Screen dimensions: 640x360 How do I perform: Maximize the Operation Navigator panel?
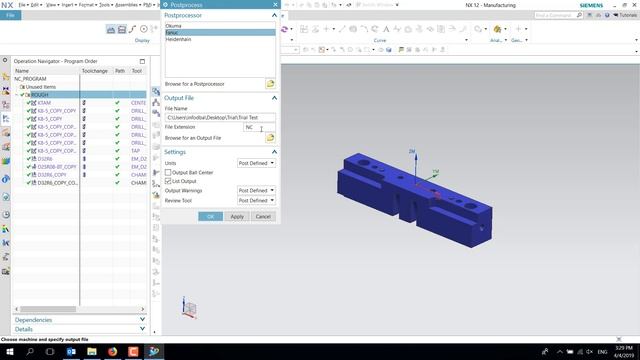pyautogui.click(x=142, y=61)
